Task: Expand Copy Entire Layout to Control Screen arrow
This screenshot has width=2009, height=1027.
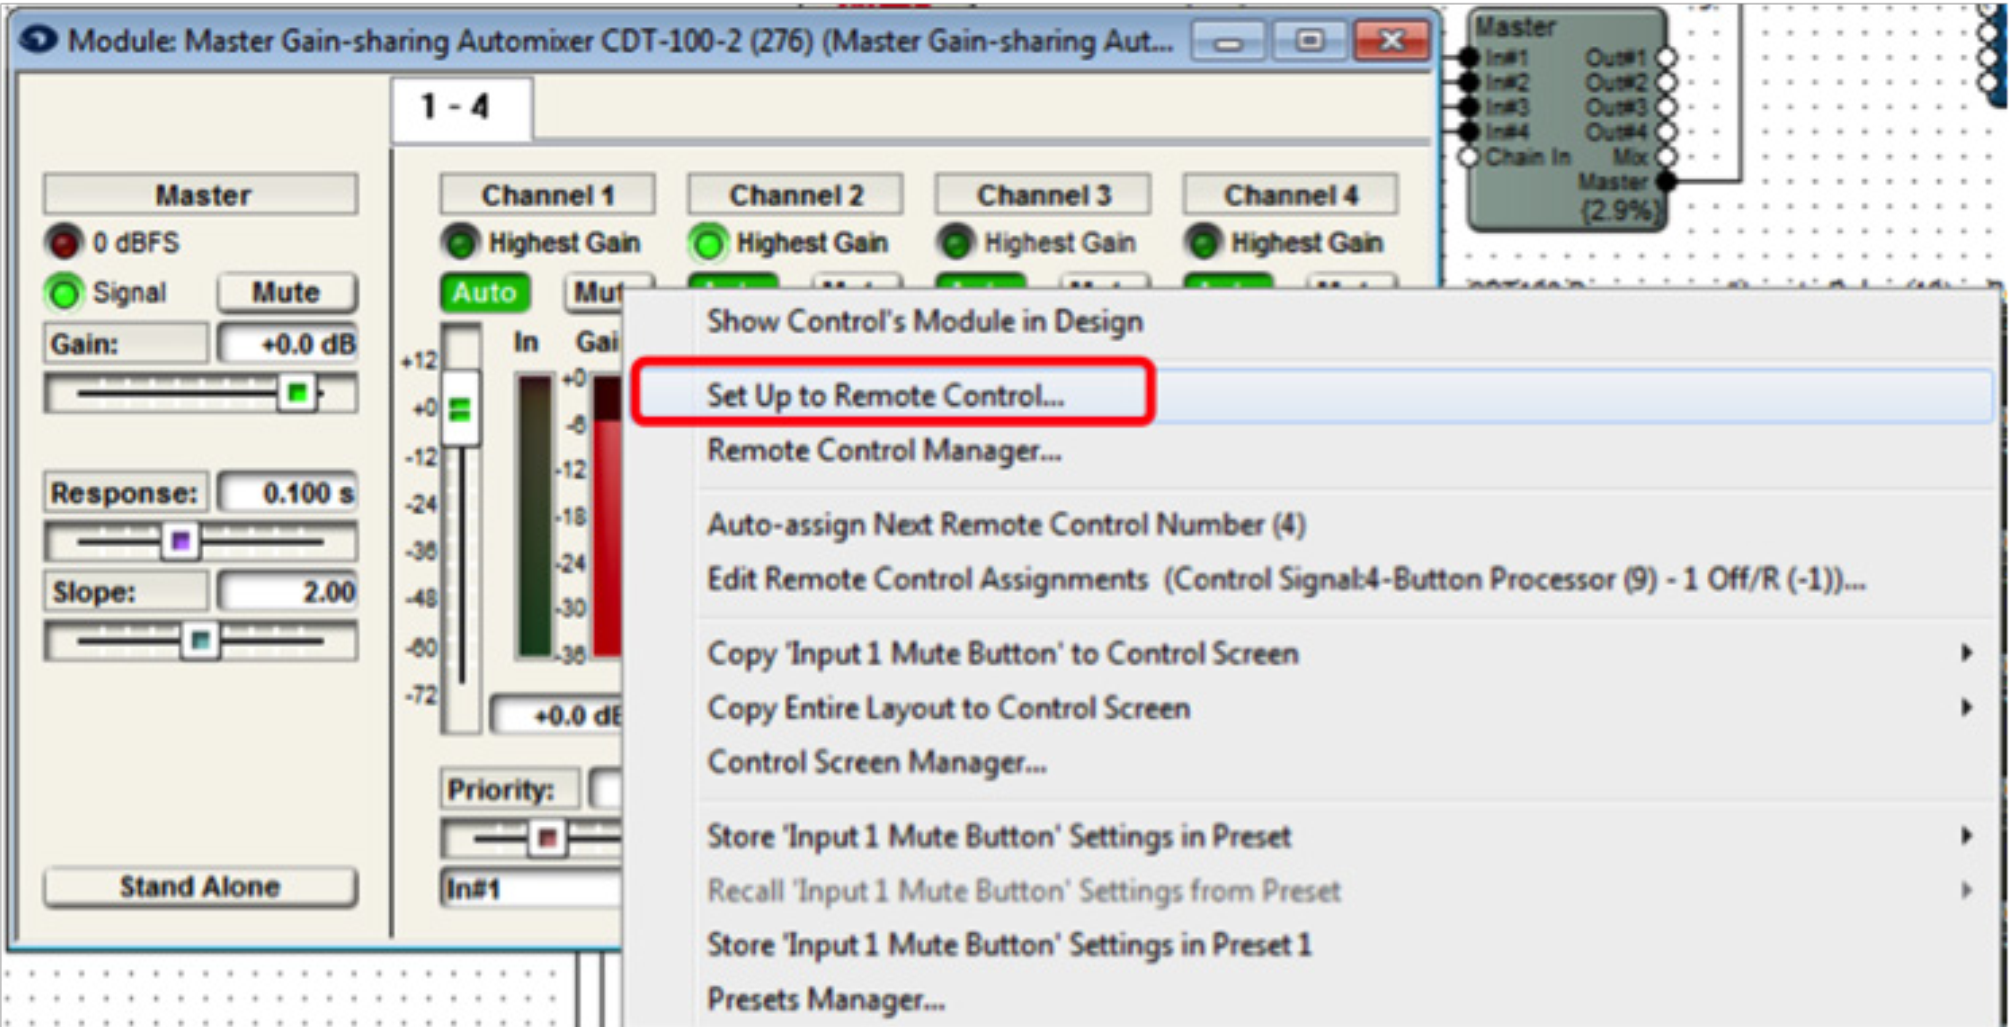Action: (x=1965, y=708)
